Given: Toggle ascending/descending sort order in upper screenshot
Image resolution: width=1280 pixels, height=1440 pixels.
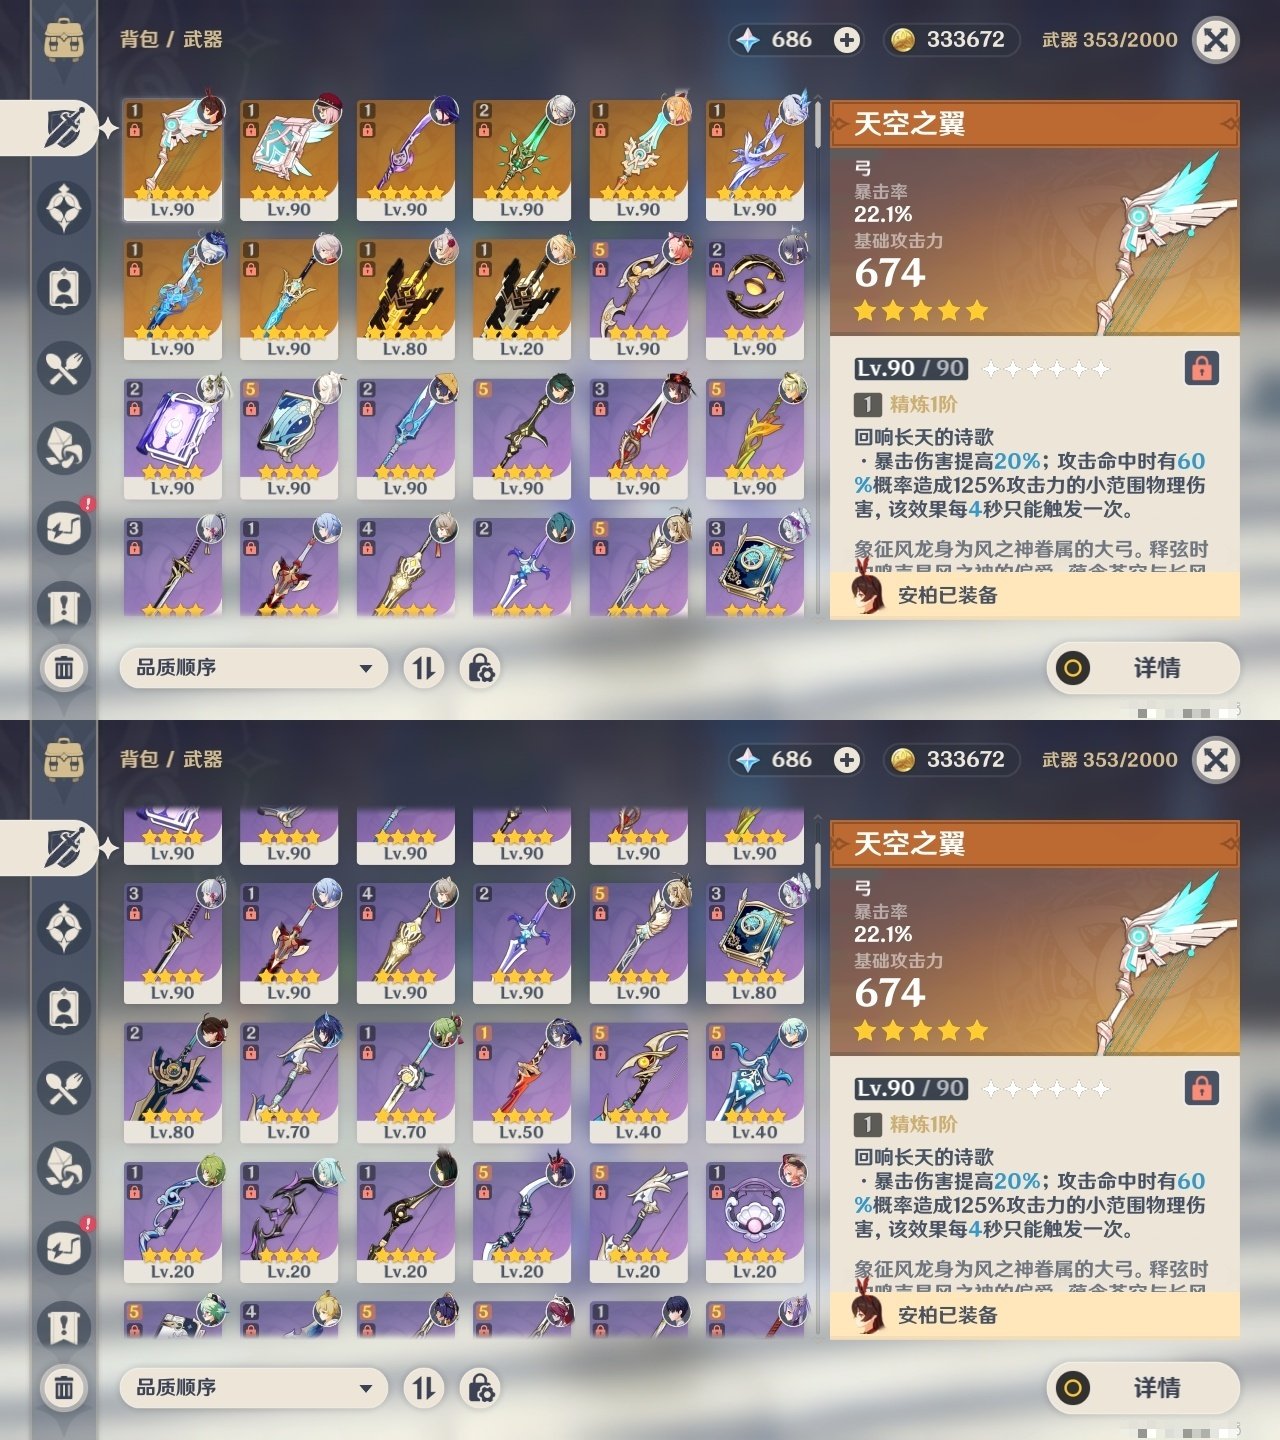Looking at the screenshot, I should [x=424, y=667].
